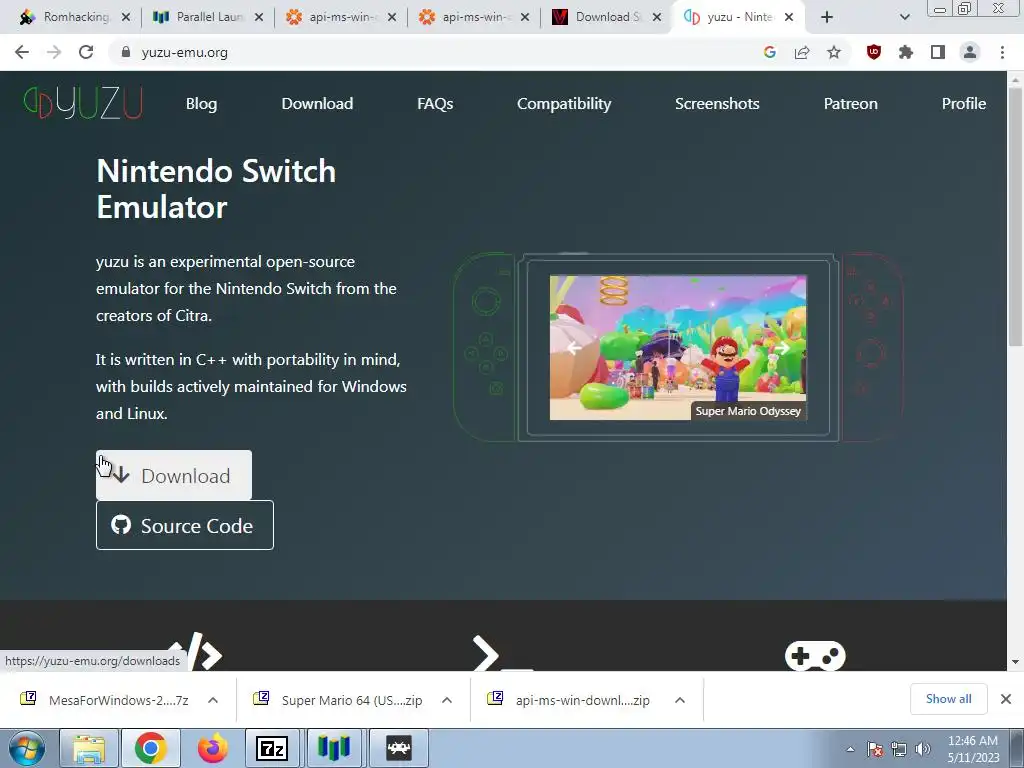1024x768 pixels.
Task: Expand options for api-ms-win zip download
Action: click(680, 700)
